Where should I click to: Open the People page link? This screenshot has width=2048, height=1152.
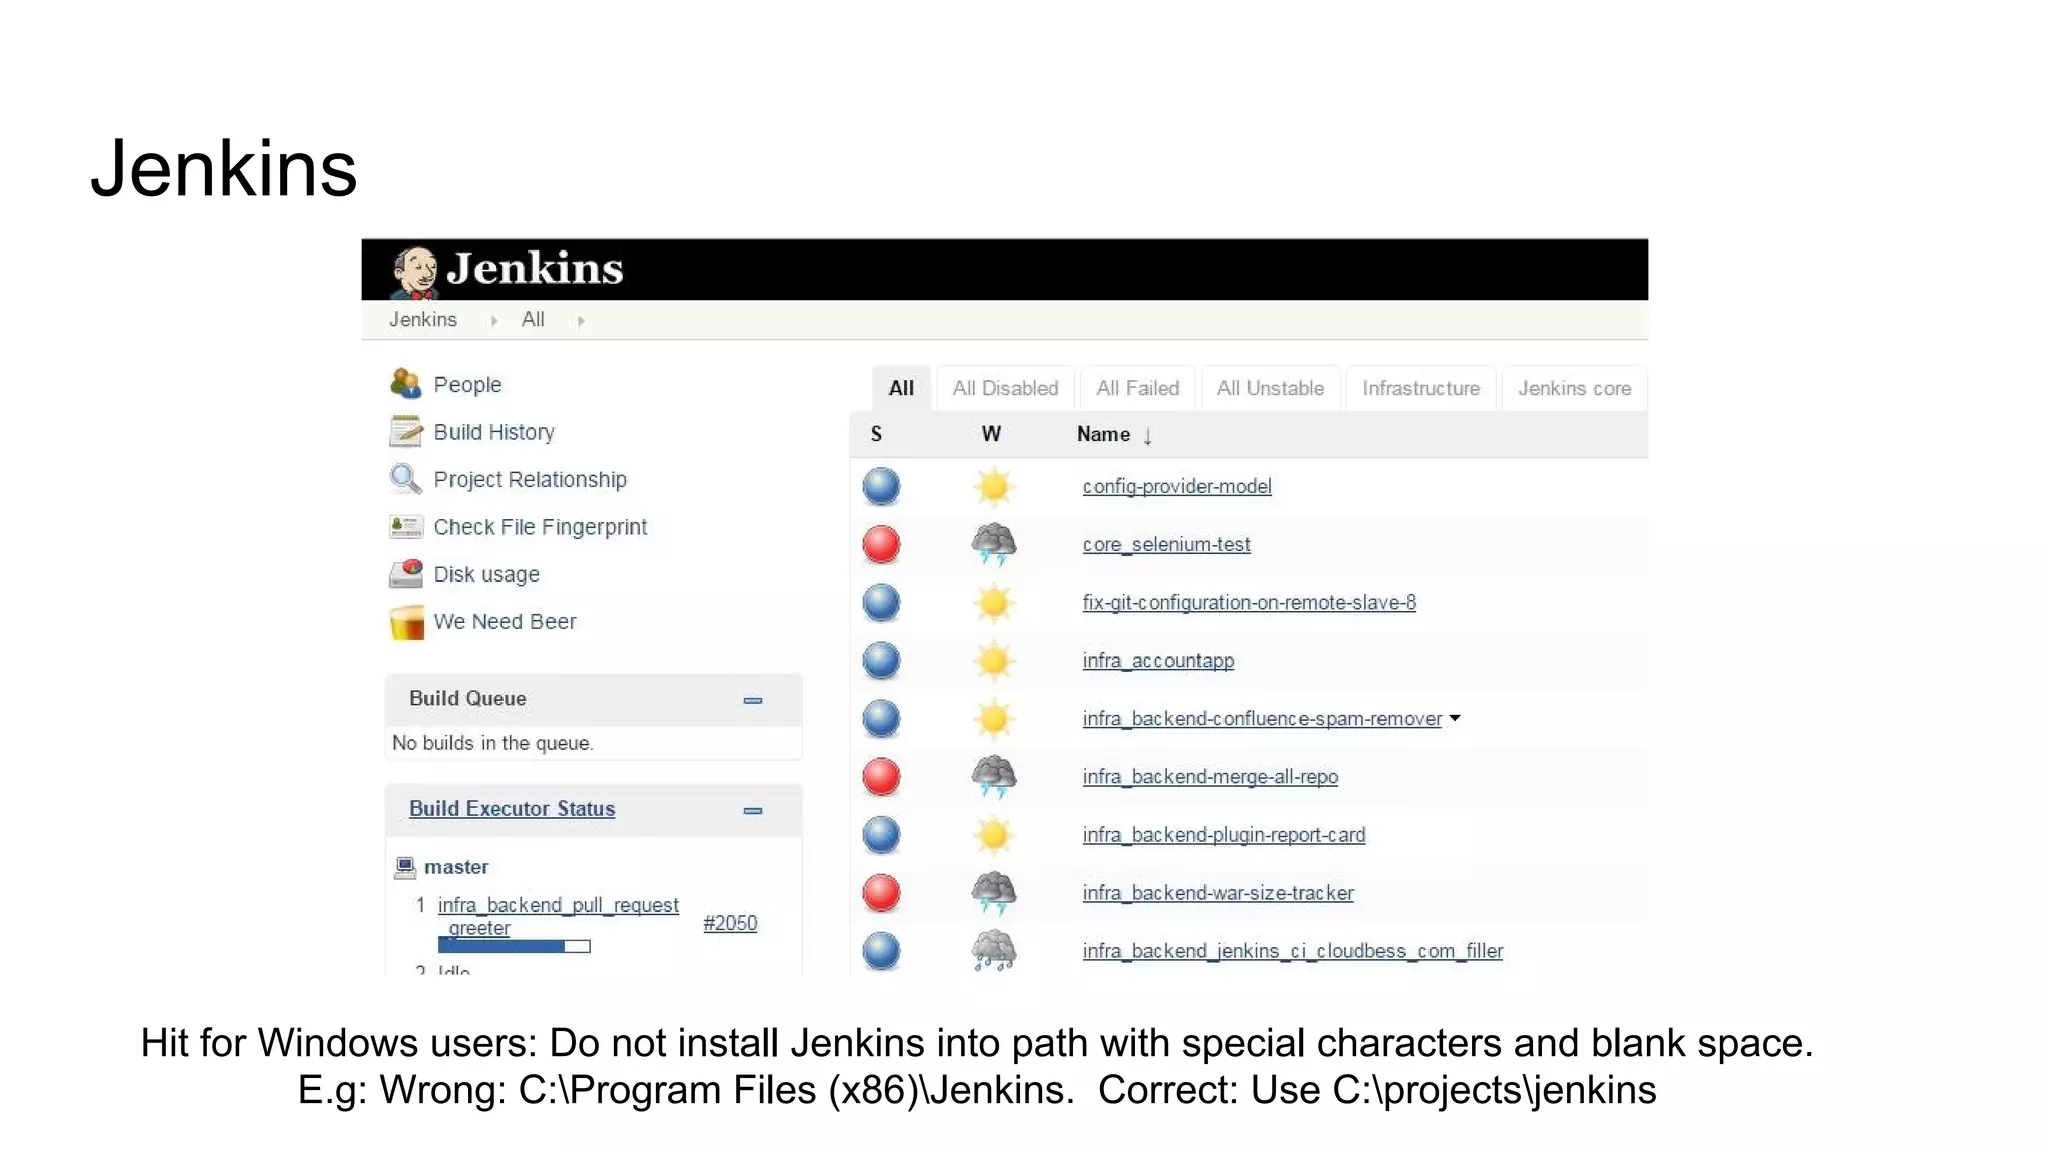click(467, 385)
